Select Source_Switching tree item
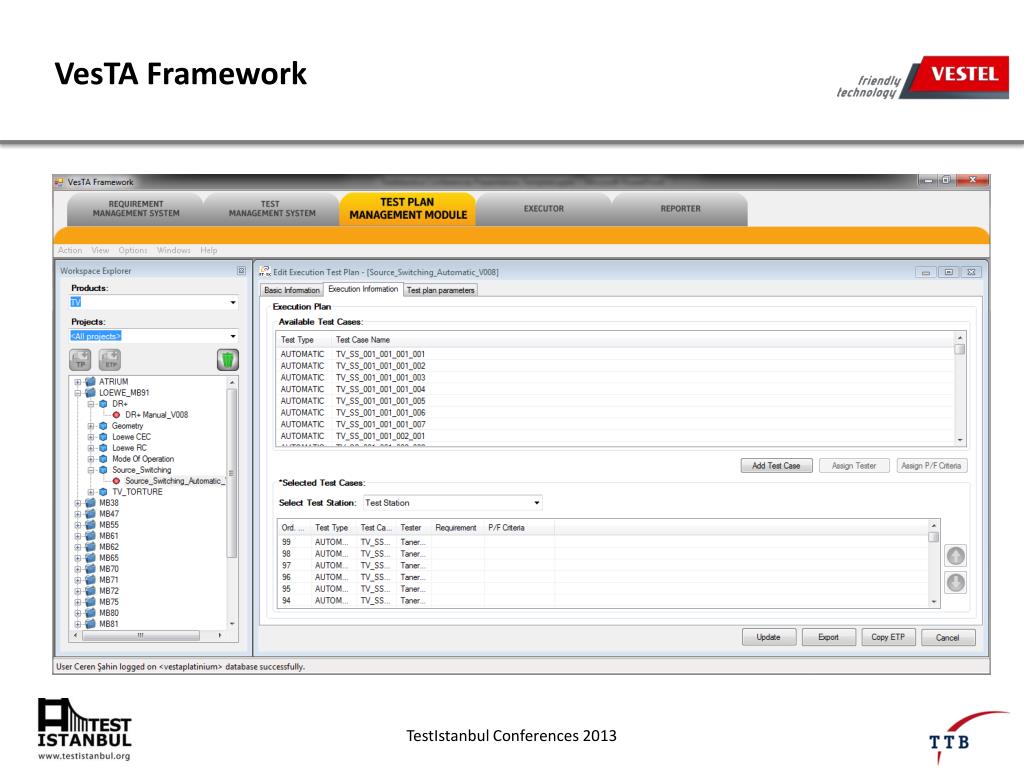 coord(142,470)
